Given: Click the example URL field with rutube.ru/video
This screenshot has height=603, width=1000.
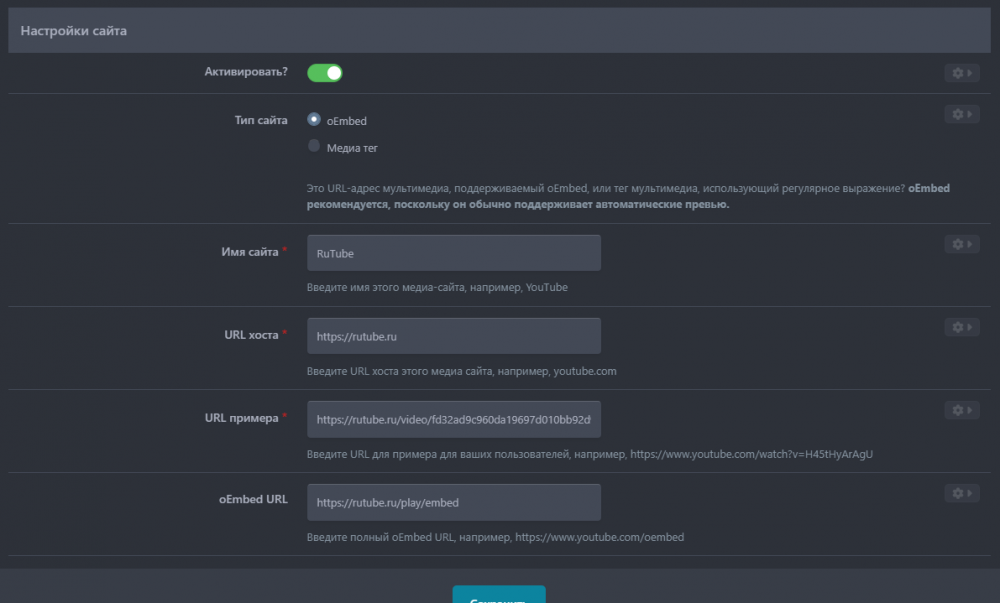Looking at the screenshot, I should (x=453, y=419).
